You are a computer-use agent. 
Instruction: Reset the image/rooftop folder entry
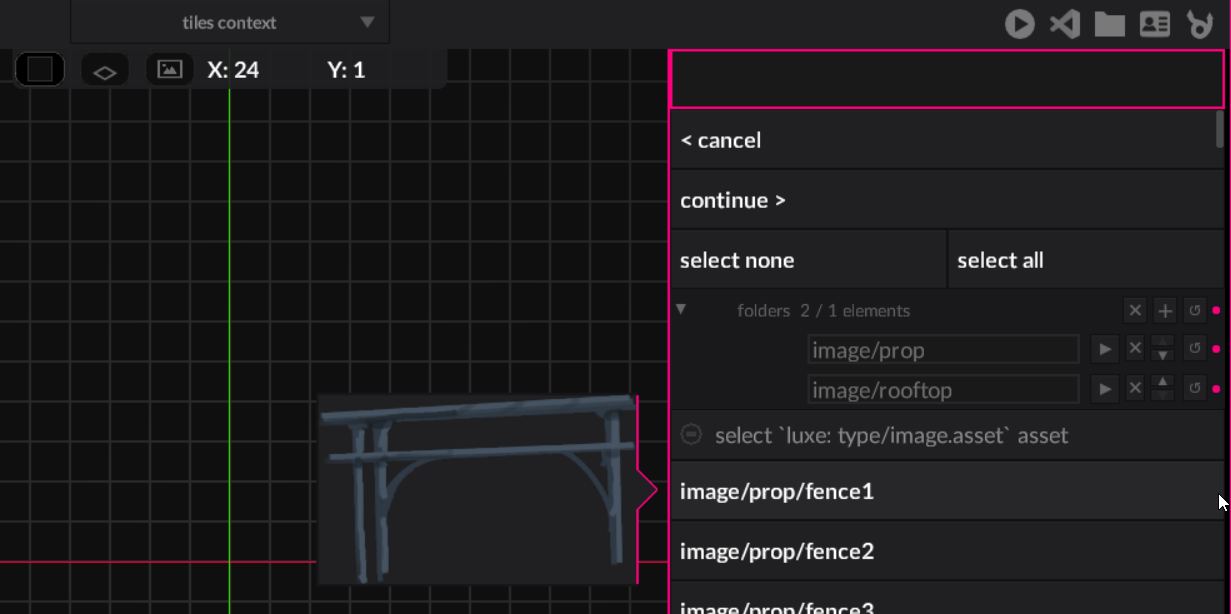(x=1194, y=389)
